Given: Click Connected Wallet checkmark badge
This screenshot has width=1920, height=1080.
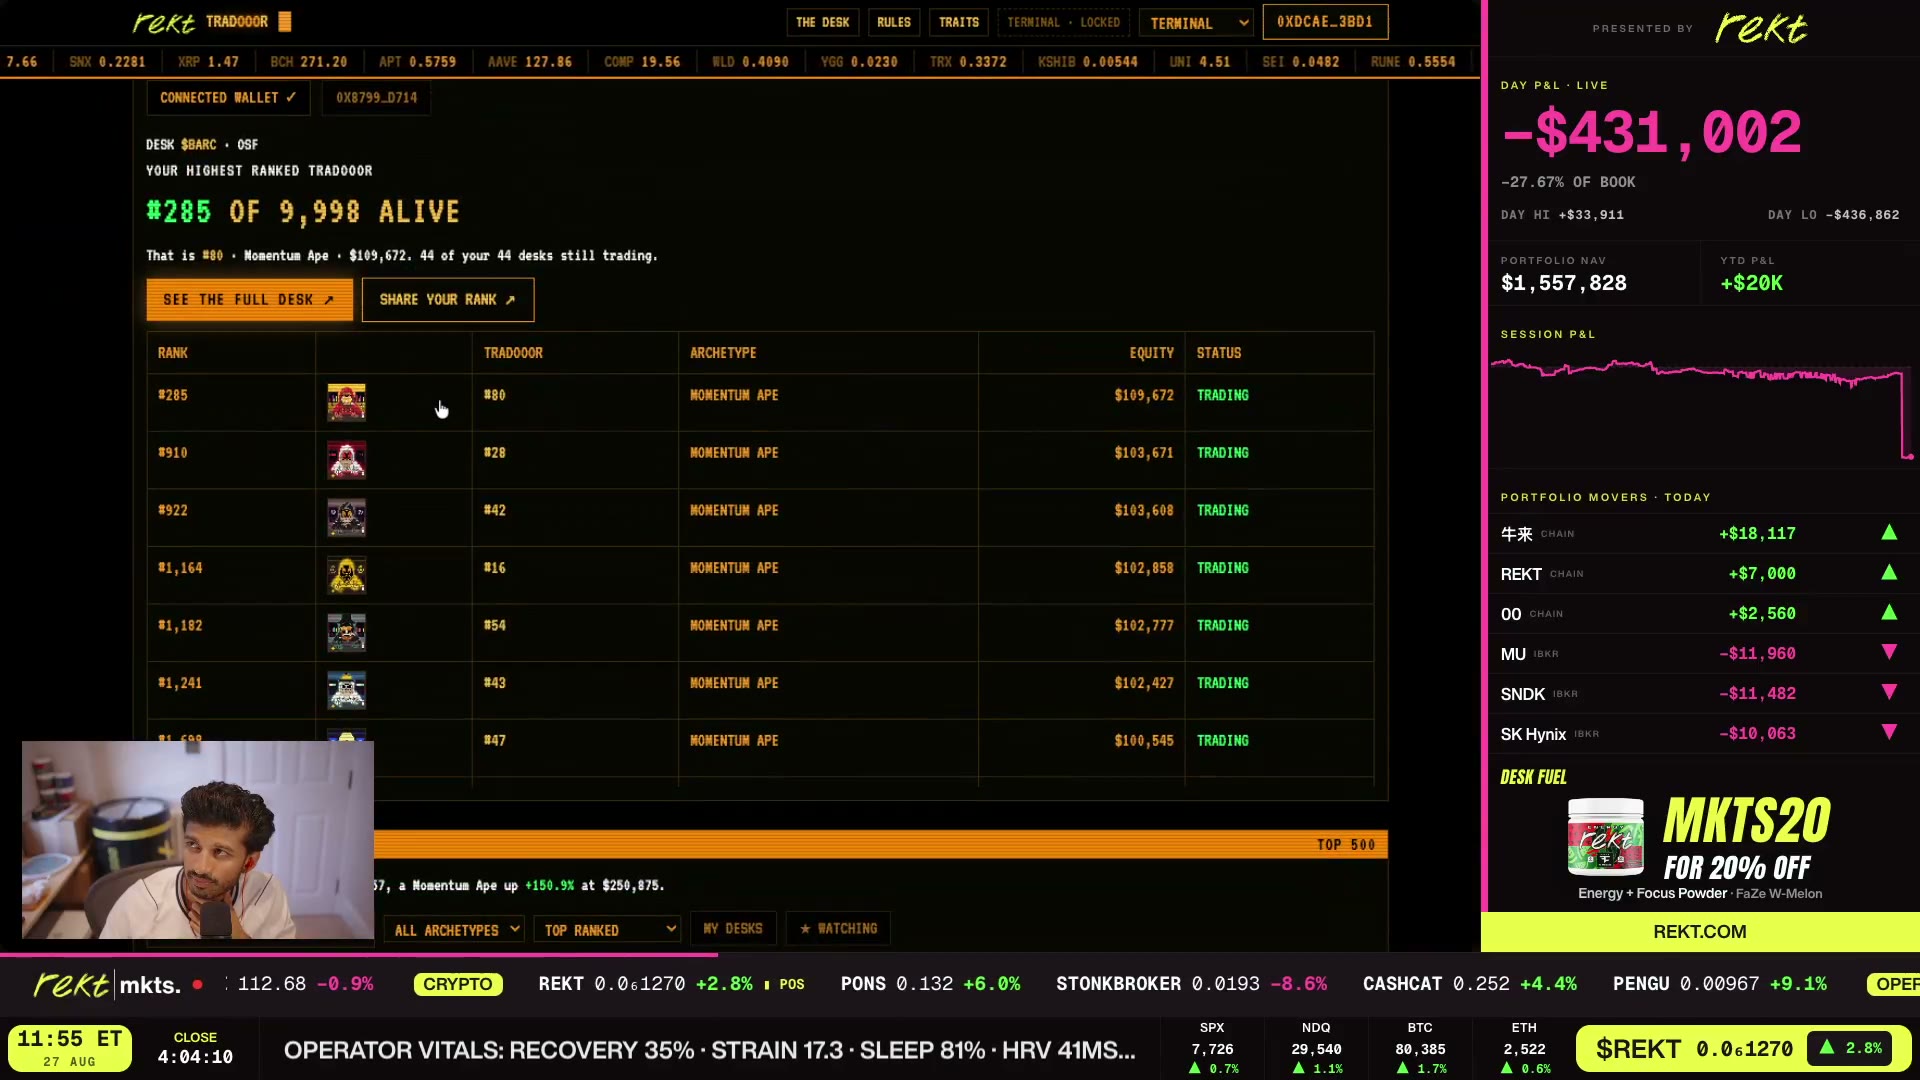Looking at the screenshot, I should coord(228,98).
